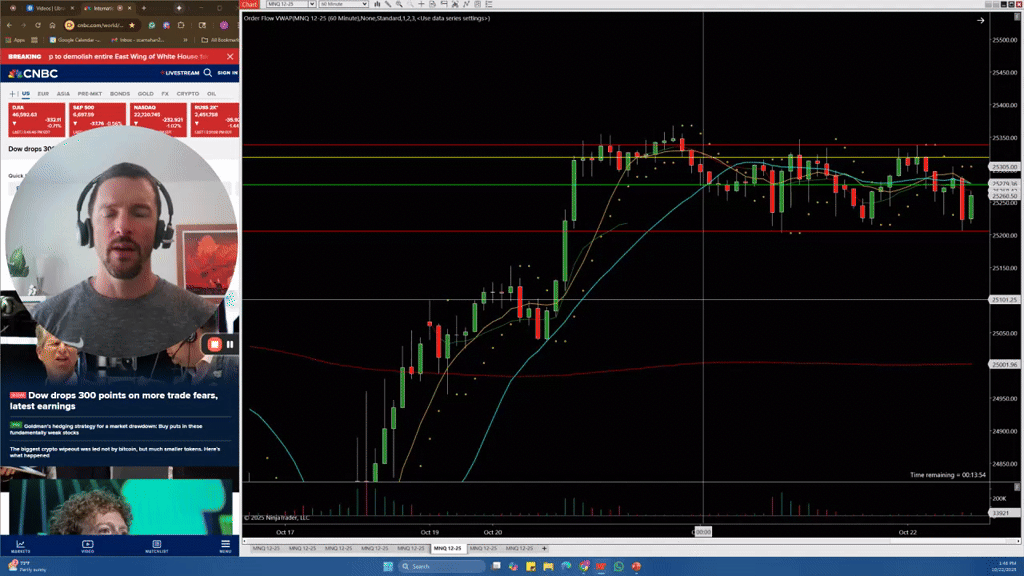Add a market tab with plus icon
The width and height of the screenshot is (1024, 576).
tap(12, 93)
